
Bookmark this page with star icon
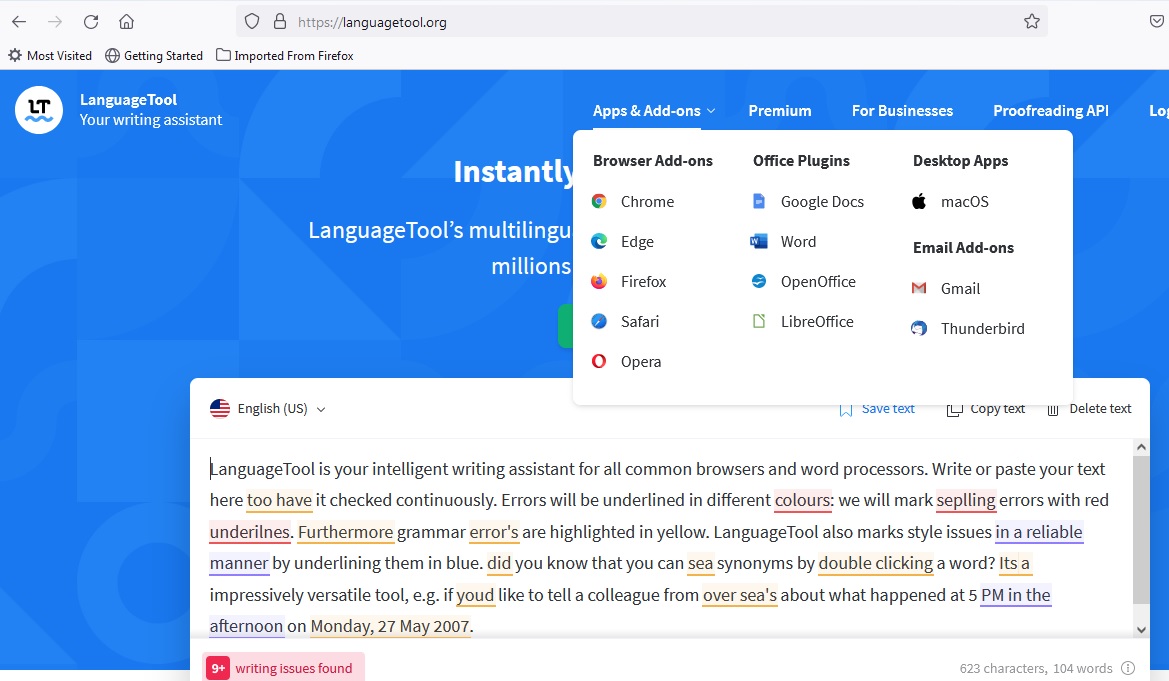(x=1032, y=21)
